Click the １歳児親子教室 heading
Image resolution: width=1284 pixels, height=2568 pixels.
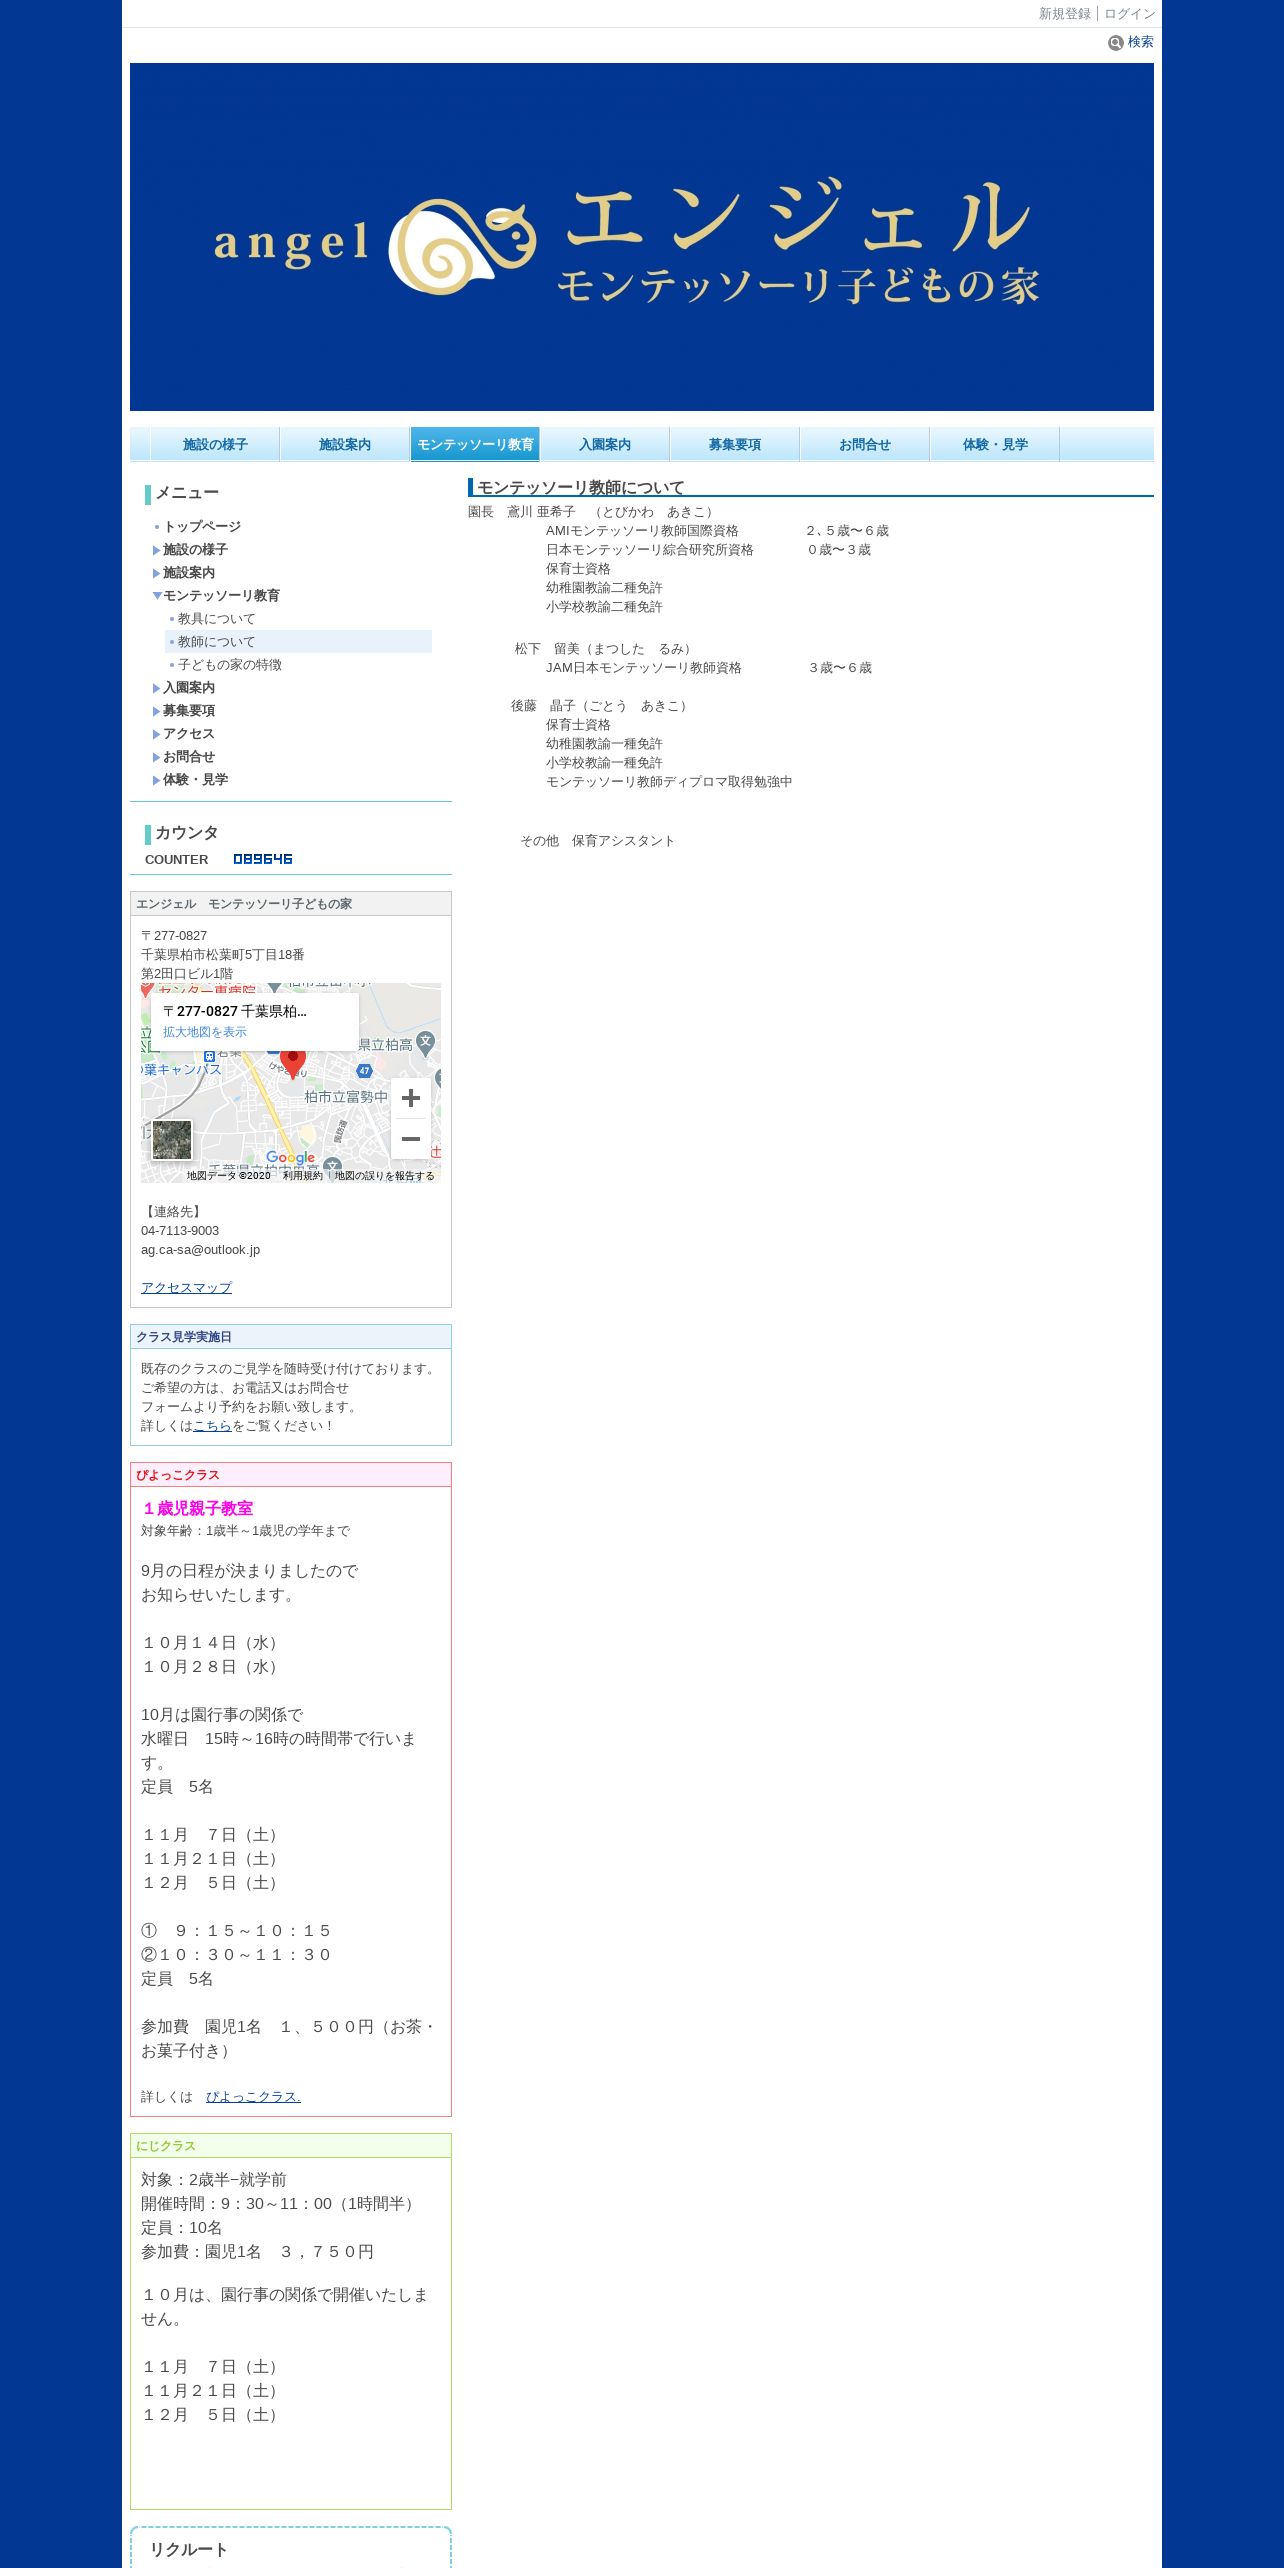(197, 1508)
